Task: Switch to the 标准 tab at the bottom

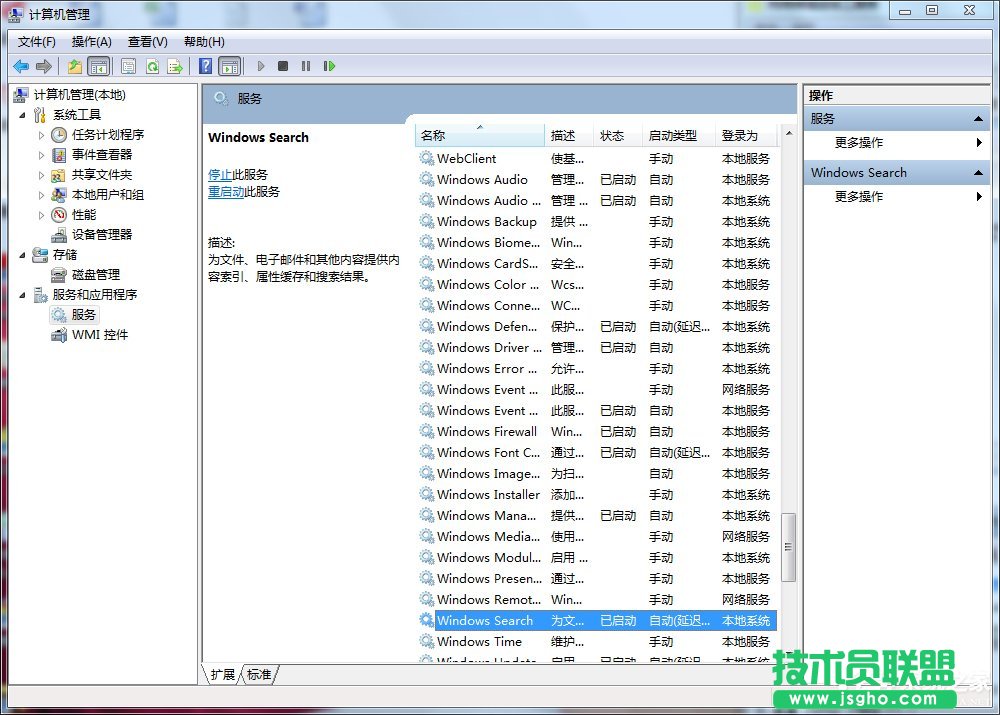Action: tap(258, 675)
